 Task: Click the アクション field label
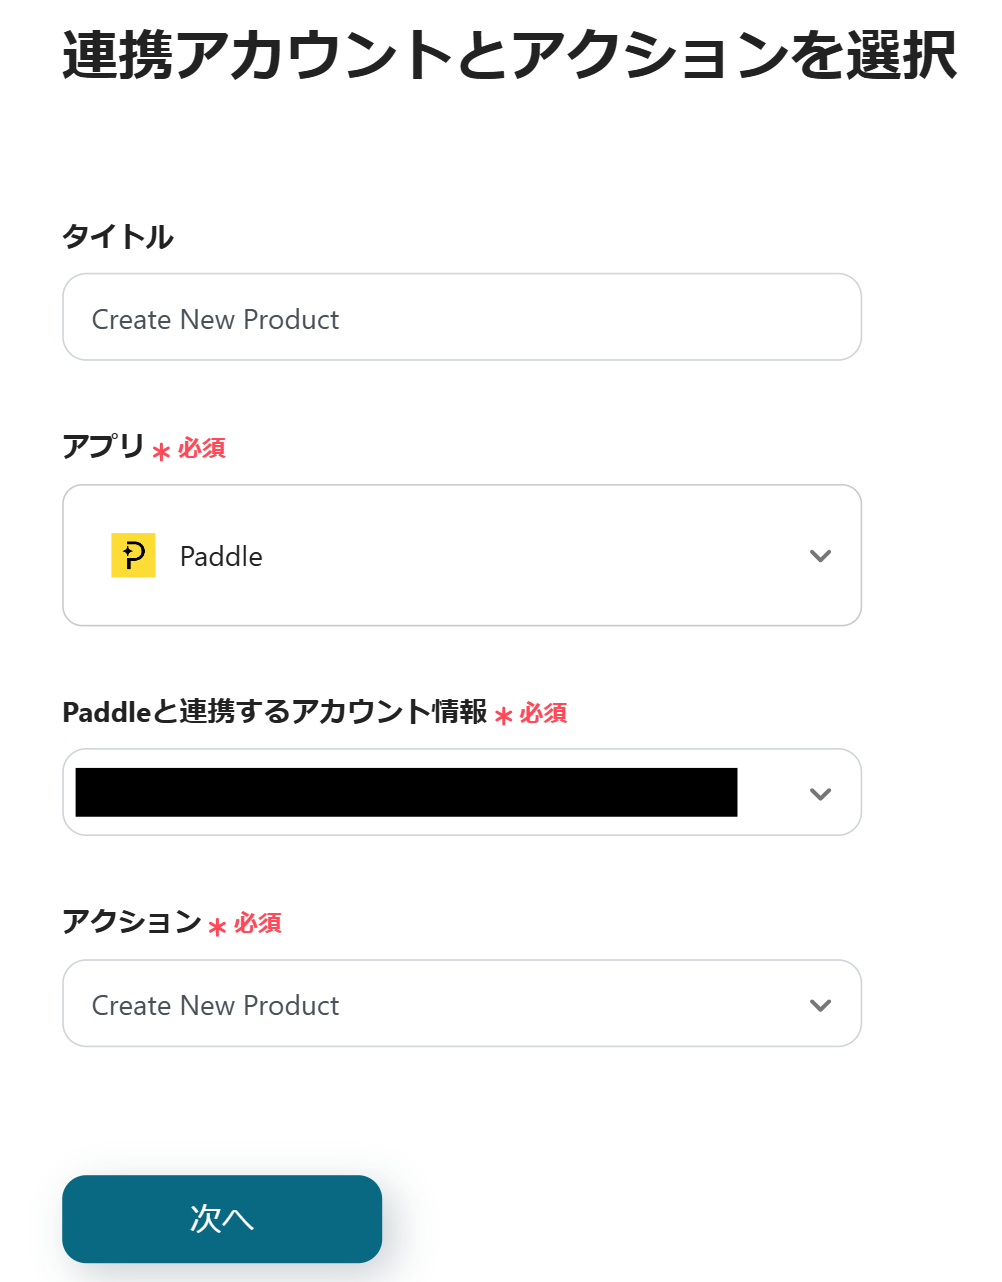point(131,921)
